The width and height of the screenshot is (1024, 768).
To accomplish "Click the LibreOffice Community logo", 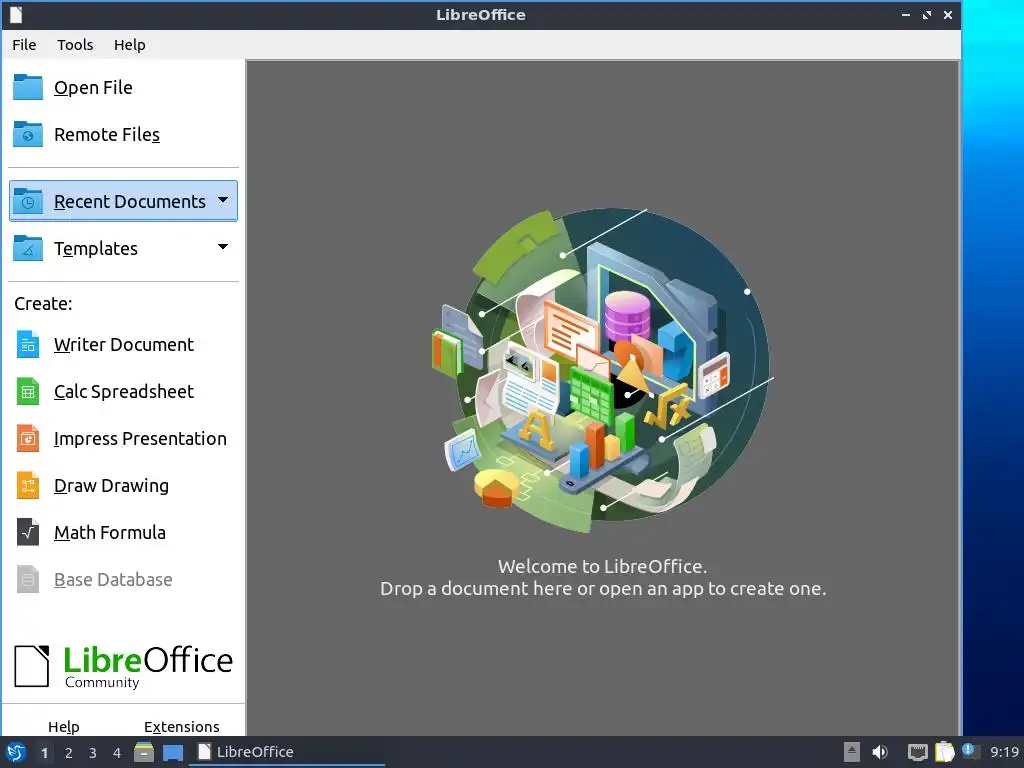I will click(x=123, y=667).
